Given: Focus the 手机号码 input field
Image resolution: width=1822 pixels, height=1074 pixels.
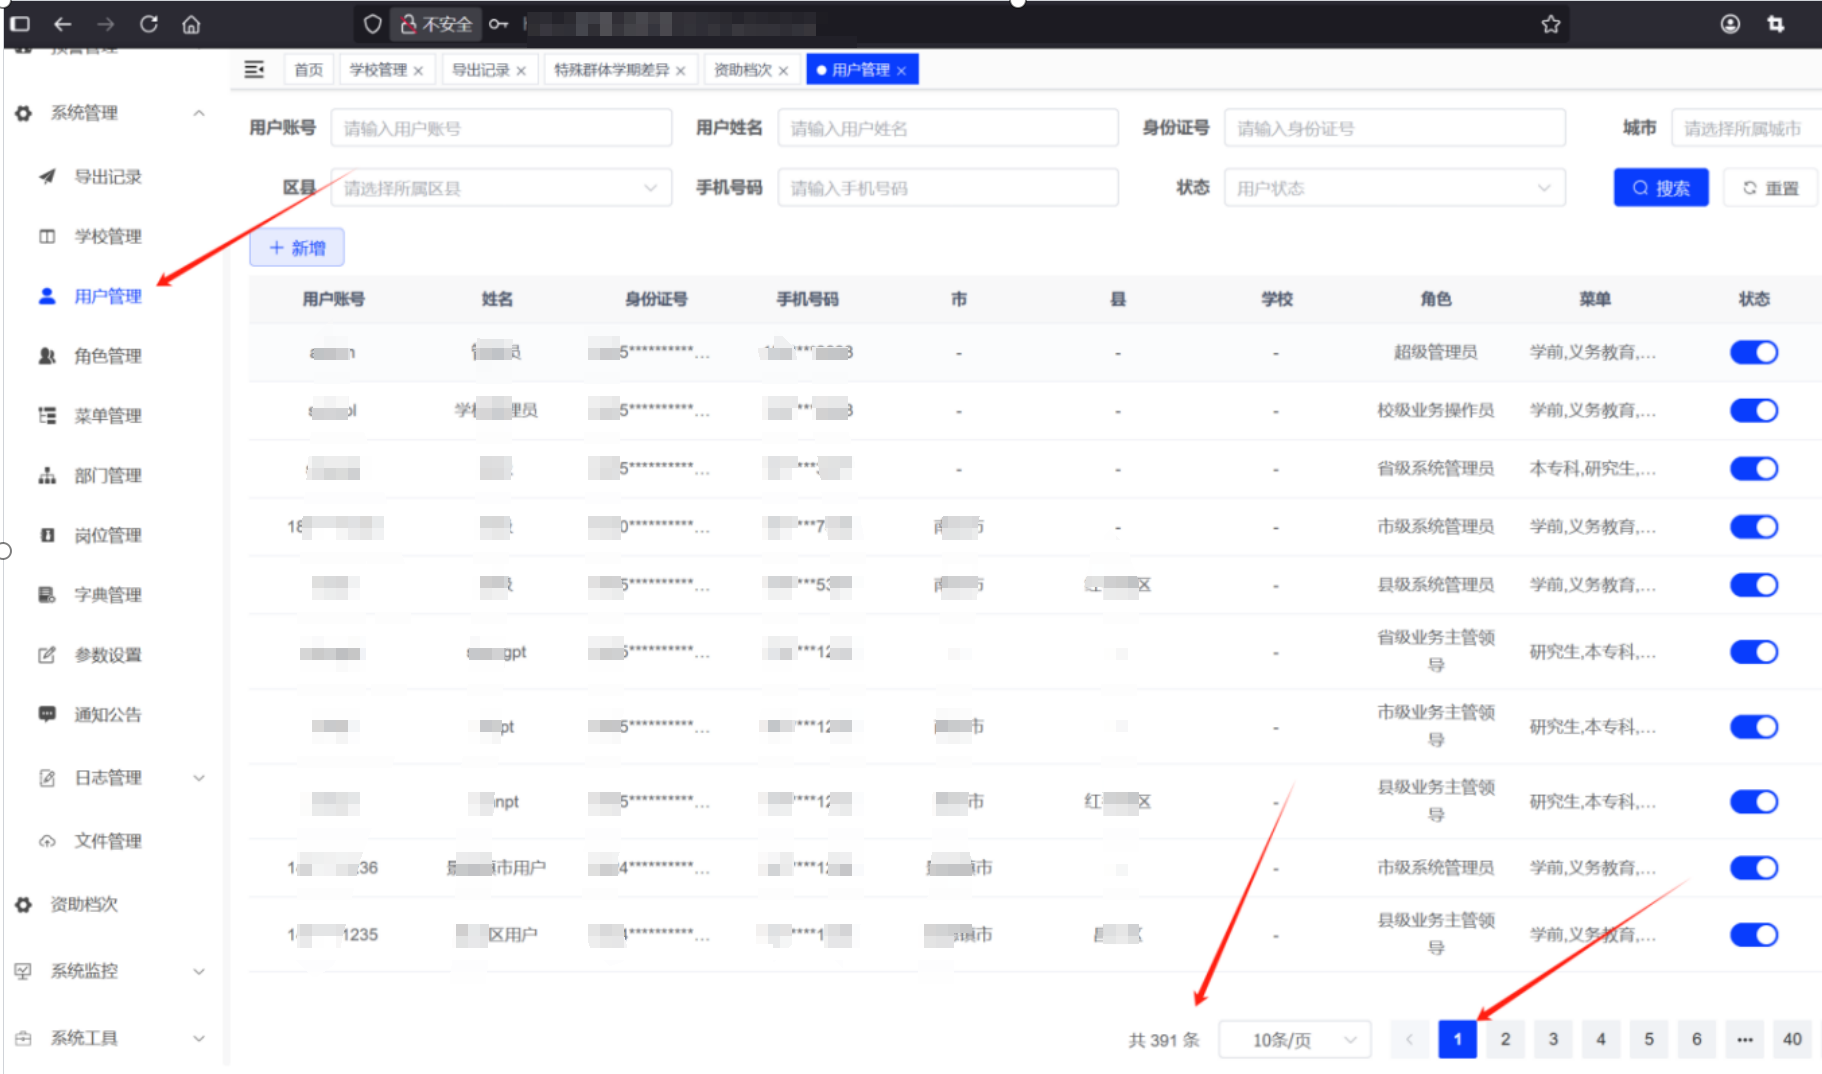Looking at the screenshot, I should (948, 188).
